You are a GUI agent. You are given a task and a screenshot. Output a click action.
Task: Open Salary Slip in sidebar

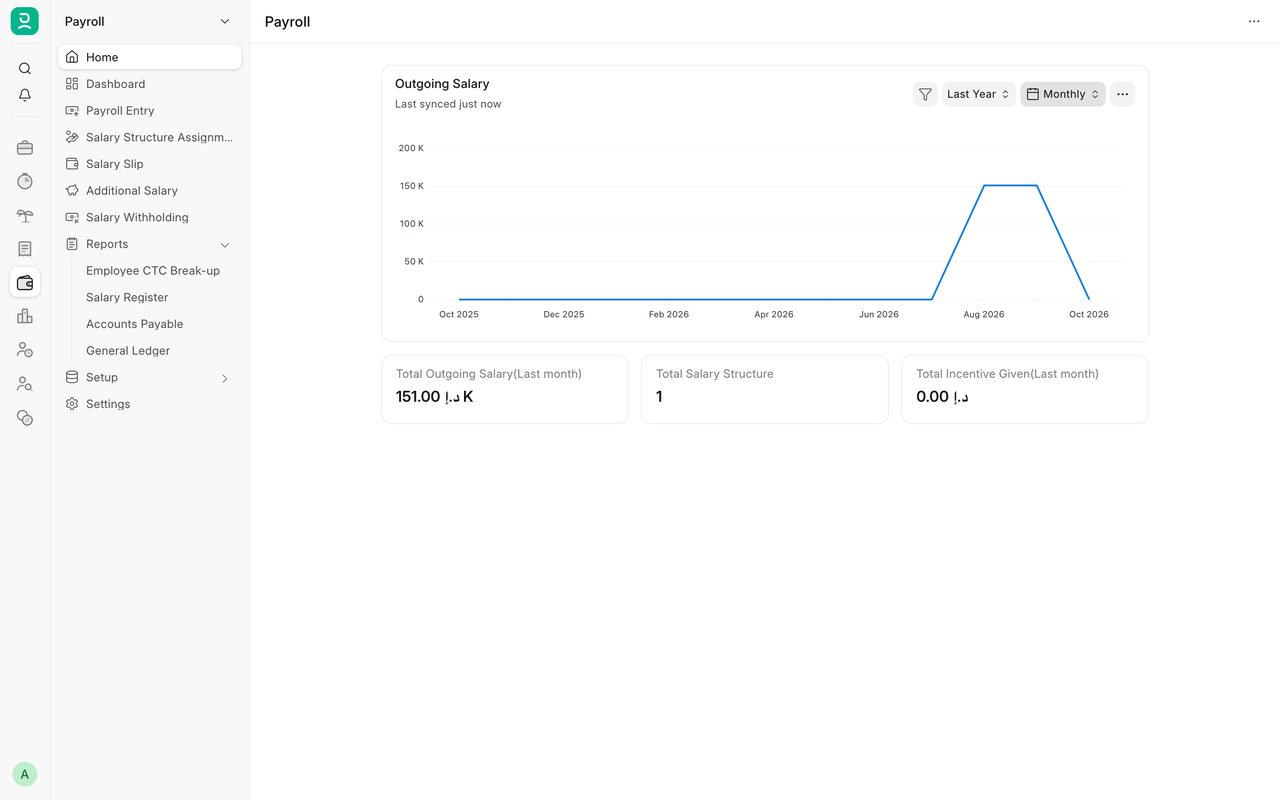click(x=150, y=164)
